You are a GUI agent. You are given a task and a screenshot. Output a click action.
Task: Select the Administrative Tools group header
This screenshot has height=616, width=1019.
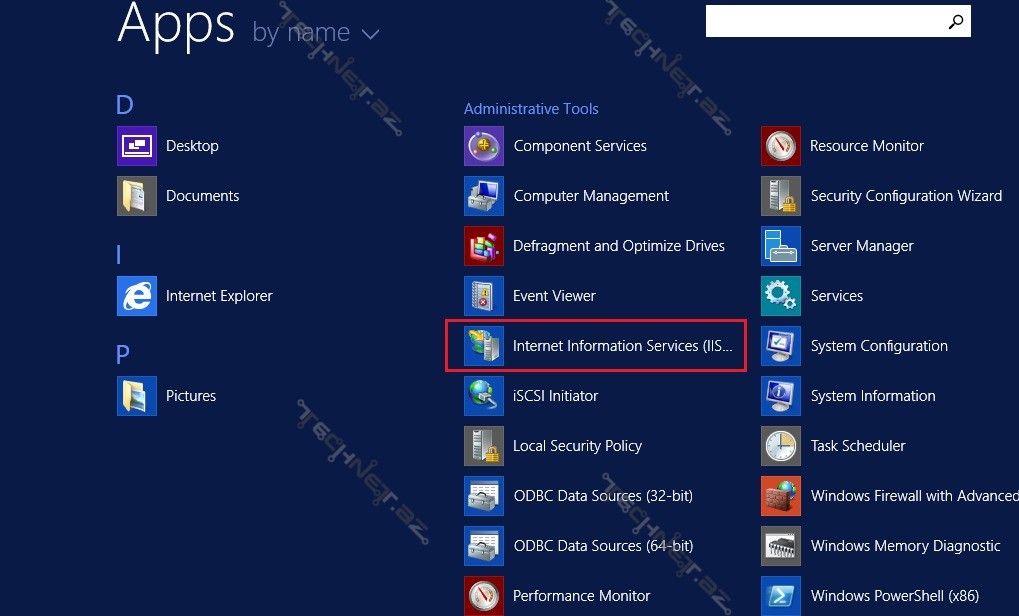click(531, 108)
